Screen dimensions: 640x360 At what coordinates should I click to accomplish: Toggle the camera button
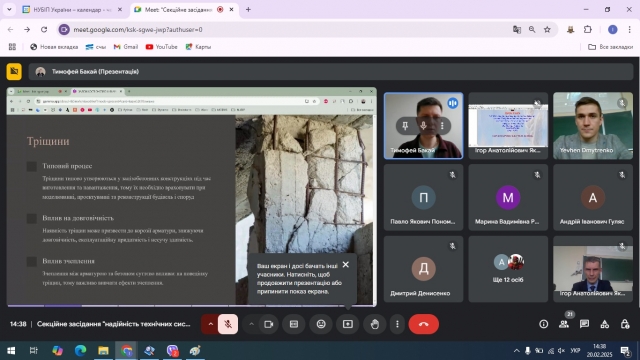coord(269,324)
